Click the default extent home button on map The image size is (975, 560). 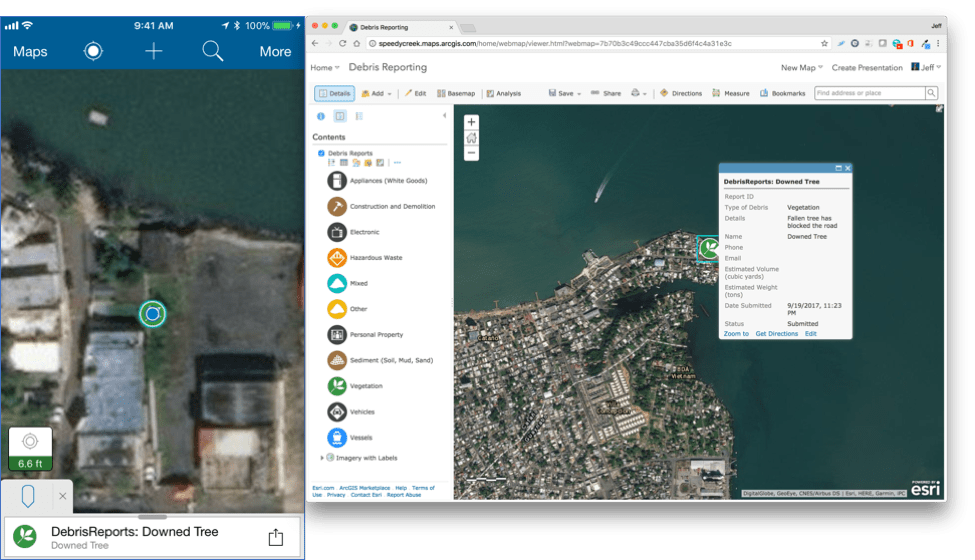pos(471,138)
